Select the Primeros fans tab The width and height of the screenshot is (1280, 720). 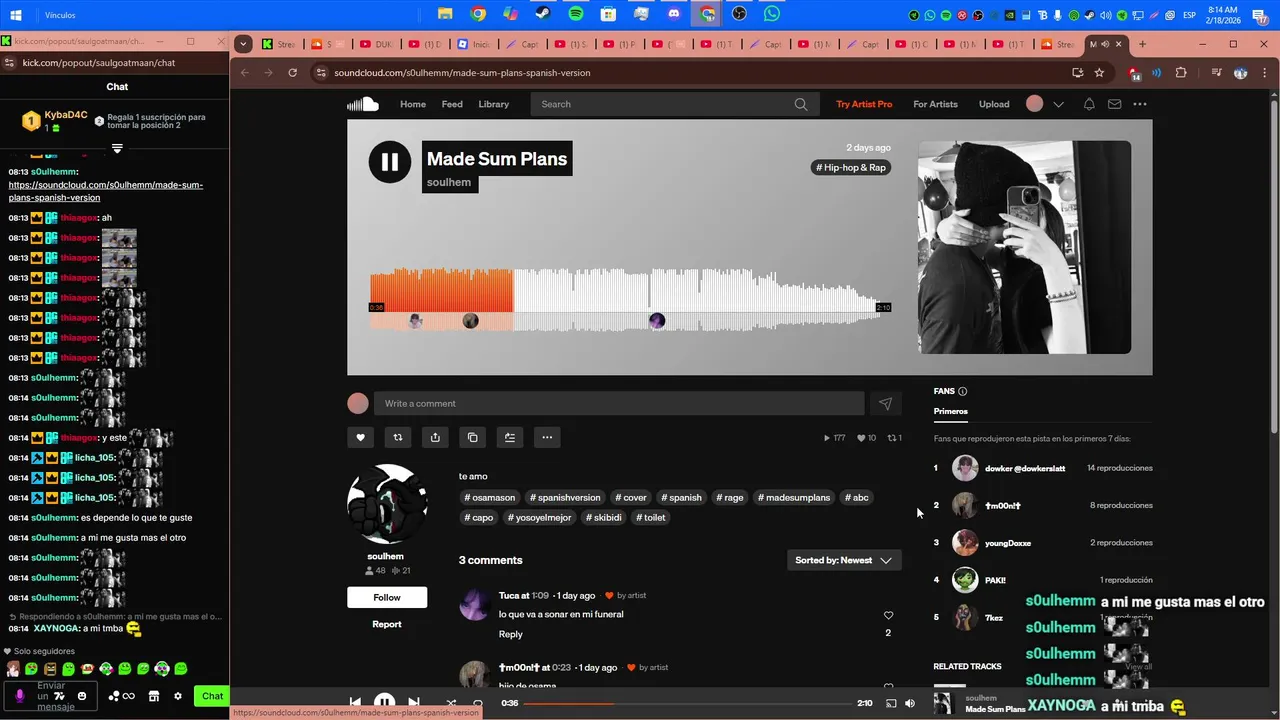(x=951, y=411)
